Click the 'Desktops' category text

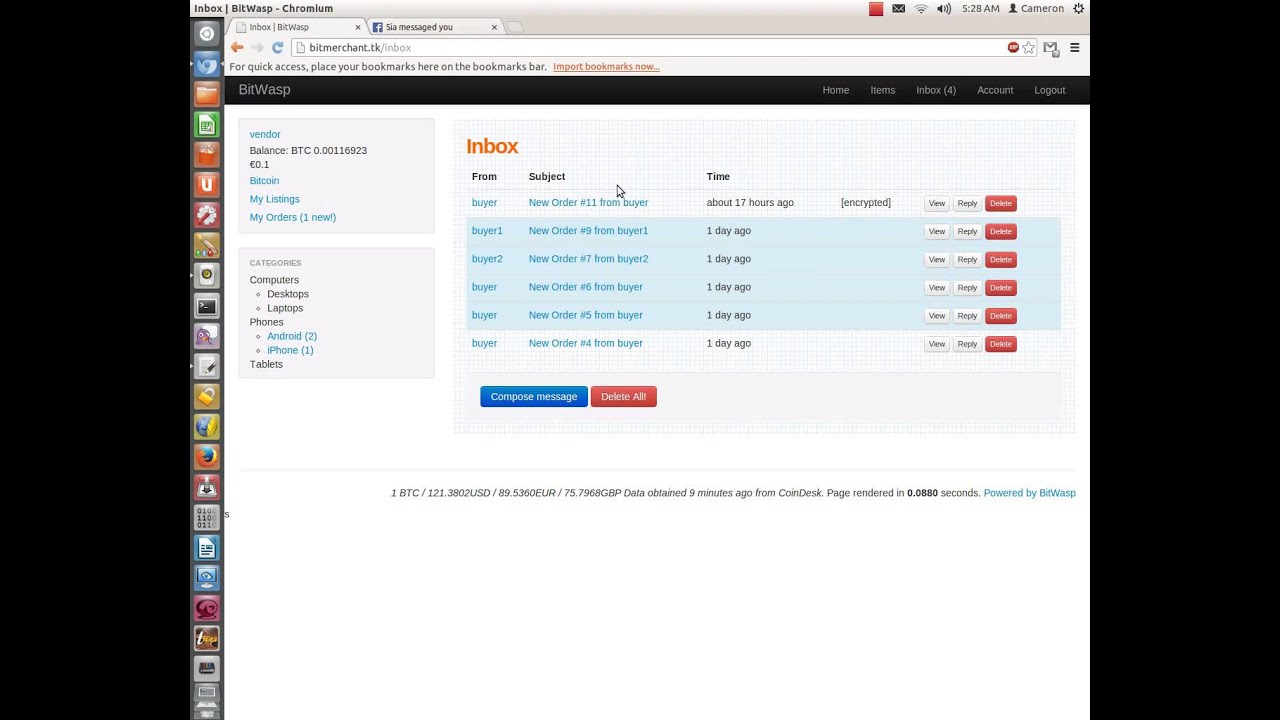click(x=288, y=294)
